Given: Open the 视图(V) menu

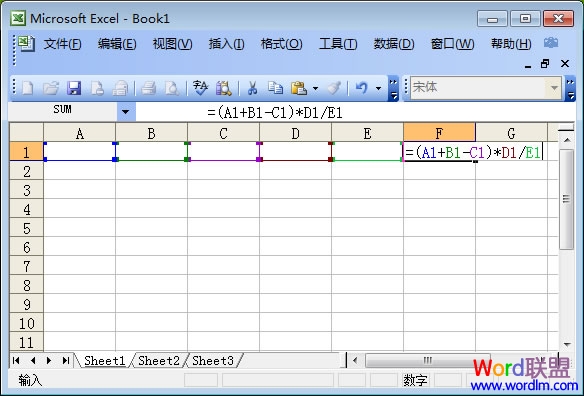Looking at the screenshot, I should 172,44.
